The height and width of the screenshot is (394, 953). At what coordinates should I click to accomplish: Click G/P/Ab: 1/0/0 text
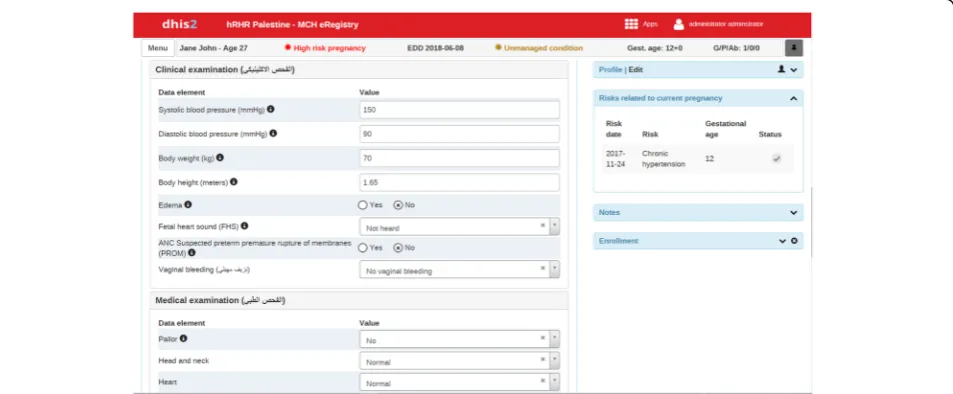pyautogui.click(x=736, y=48)
